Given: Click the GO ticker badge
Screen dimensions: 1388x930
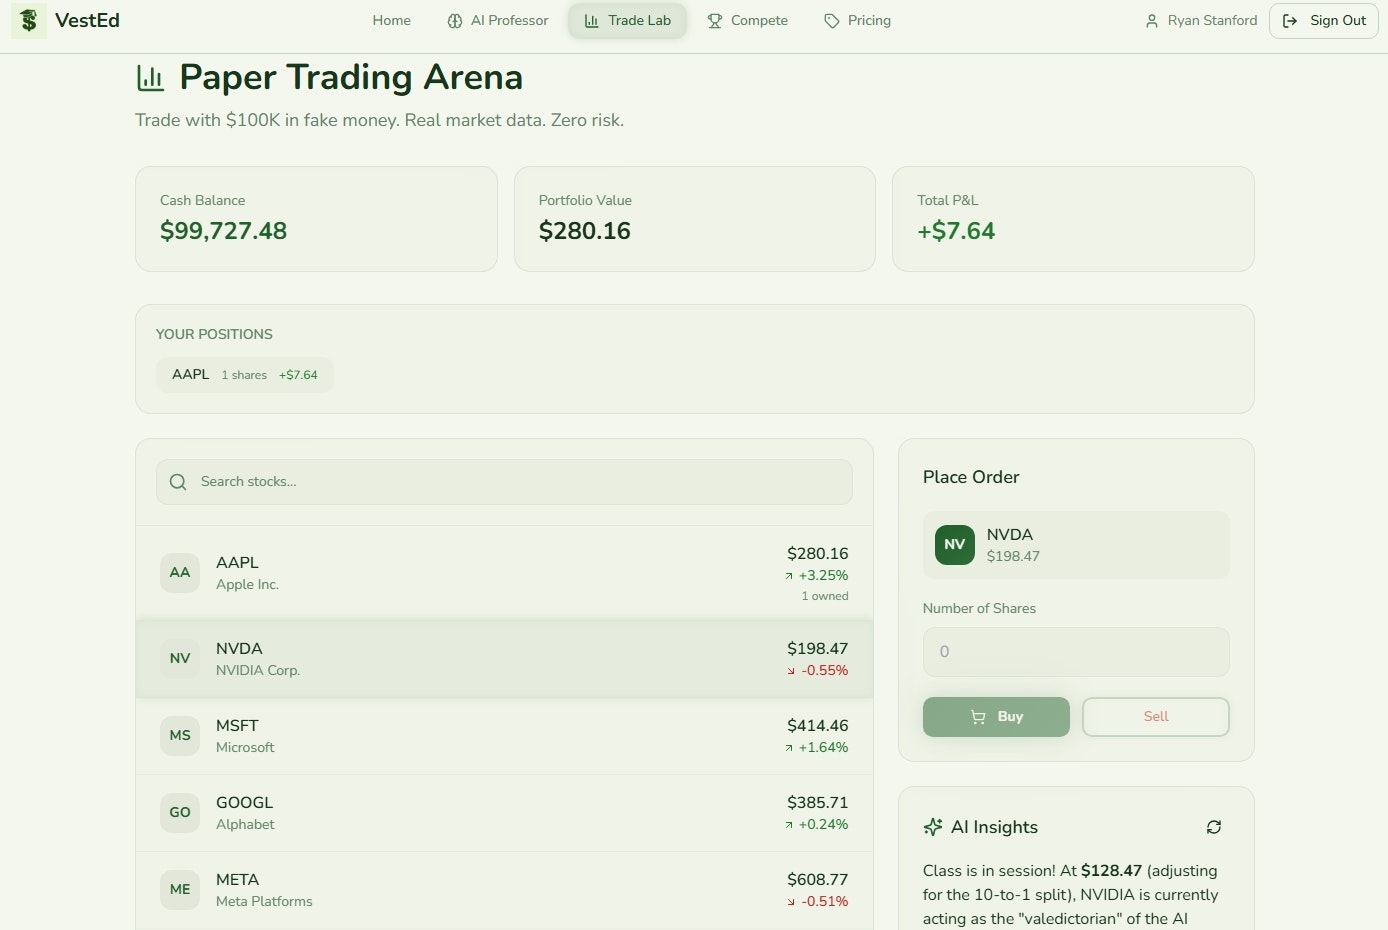Looking at the screenshot, I should pyautogui.click(x=180, y=813).
